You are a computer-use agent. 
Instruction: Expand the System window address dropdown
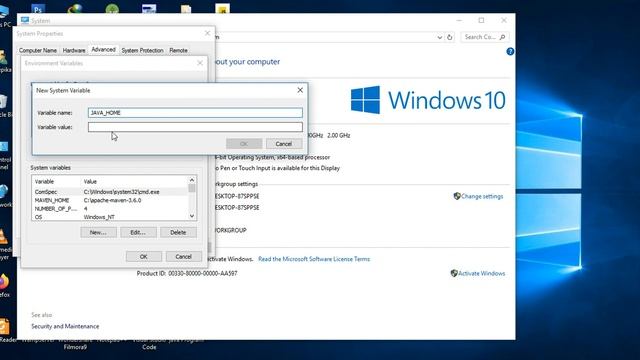[439, 37]
